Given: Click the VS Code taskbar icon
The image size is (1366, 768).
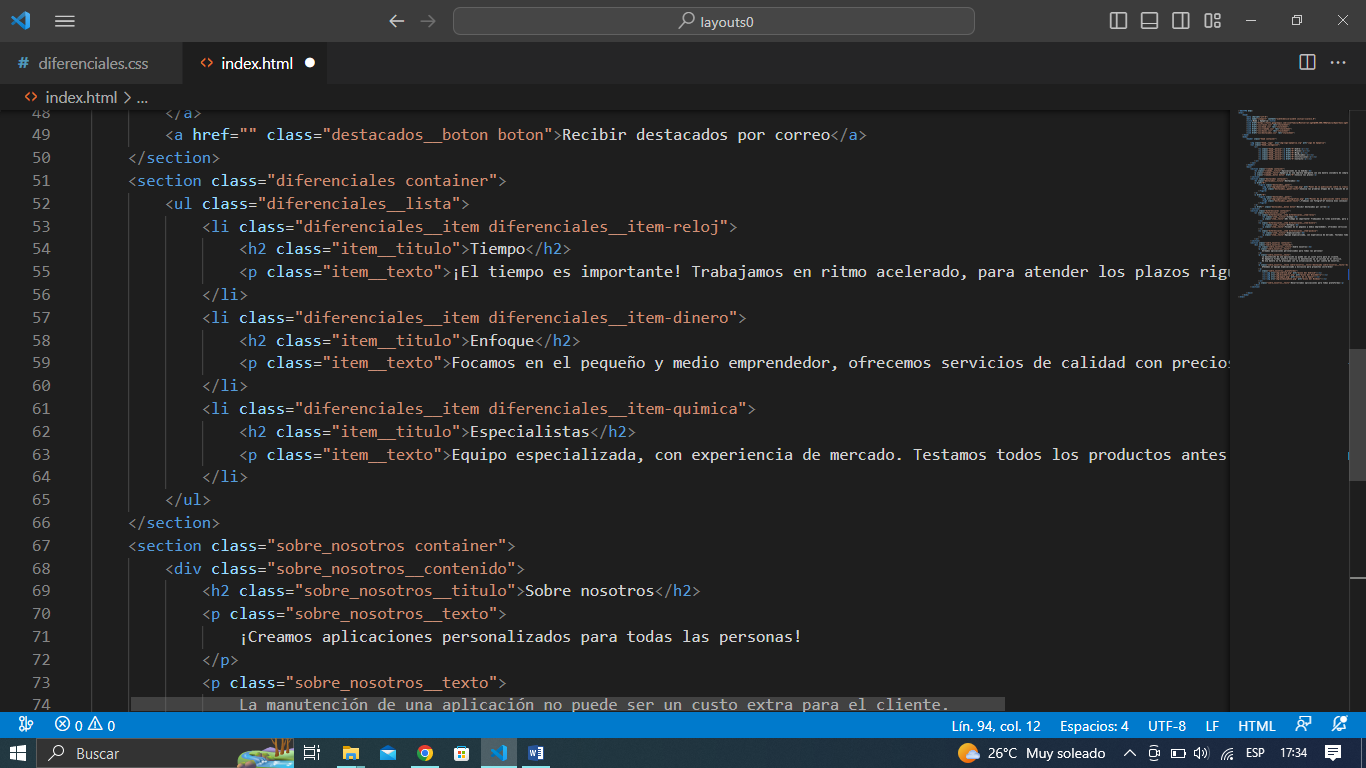Looking at the screenshot, I should point(499,753).
